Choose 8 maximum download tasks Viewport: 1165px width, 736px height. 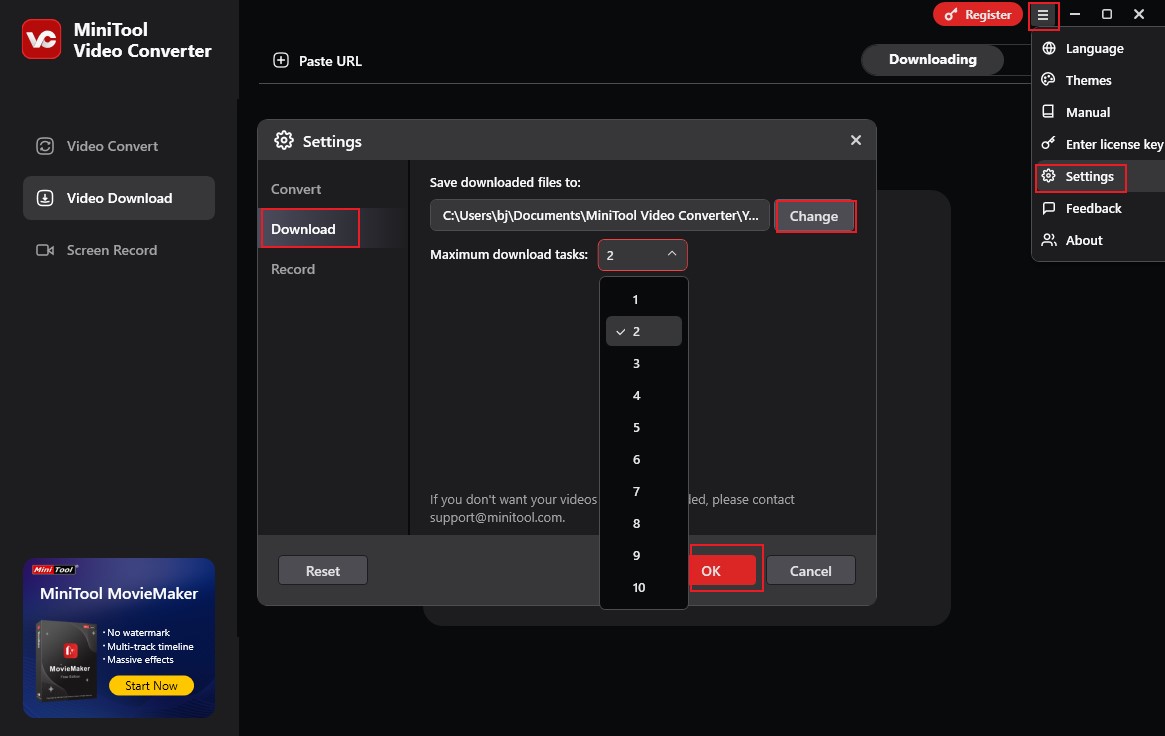[x=643, y=523]
